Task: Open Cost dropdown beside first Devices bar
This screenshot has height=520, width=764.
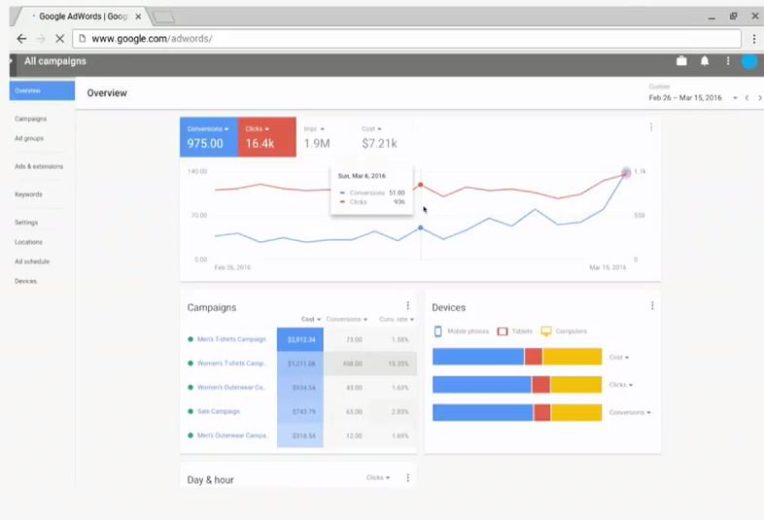Action: (x=619, y=357)
